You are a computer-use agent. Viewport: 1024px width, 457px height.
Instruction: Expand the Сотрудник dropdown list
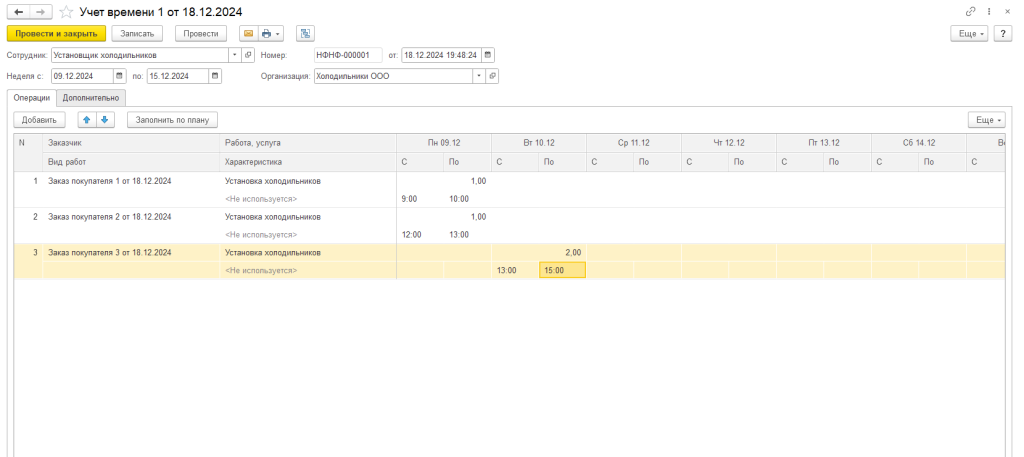pyautogui.click(x=235, y=55)
